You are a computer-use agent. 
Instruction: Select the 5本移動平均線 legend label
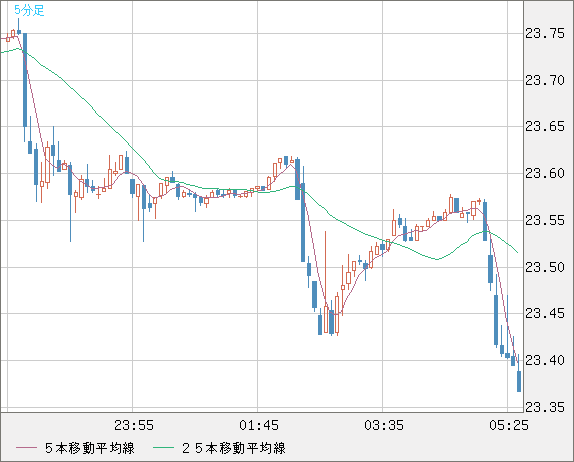point(90,448)
